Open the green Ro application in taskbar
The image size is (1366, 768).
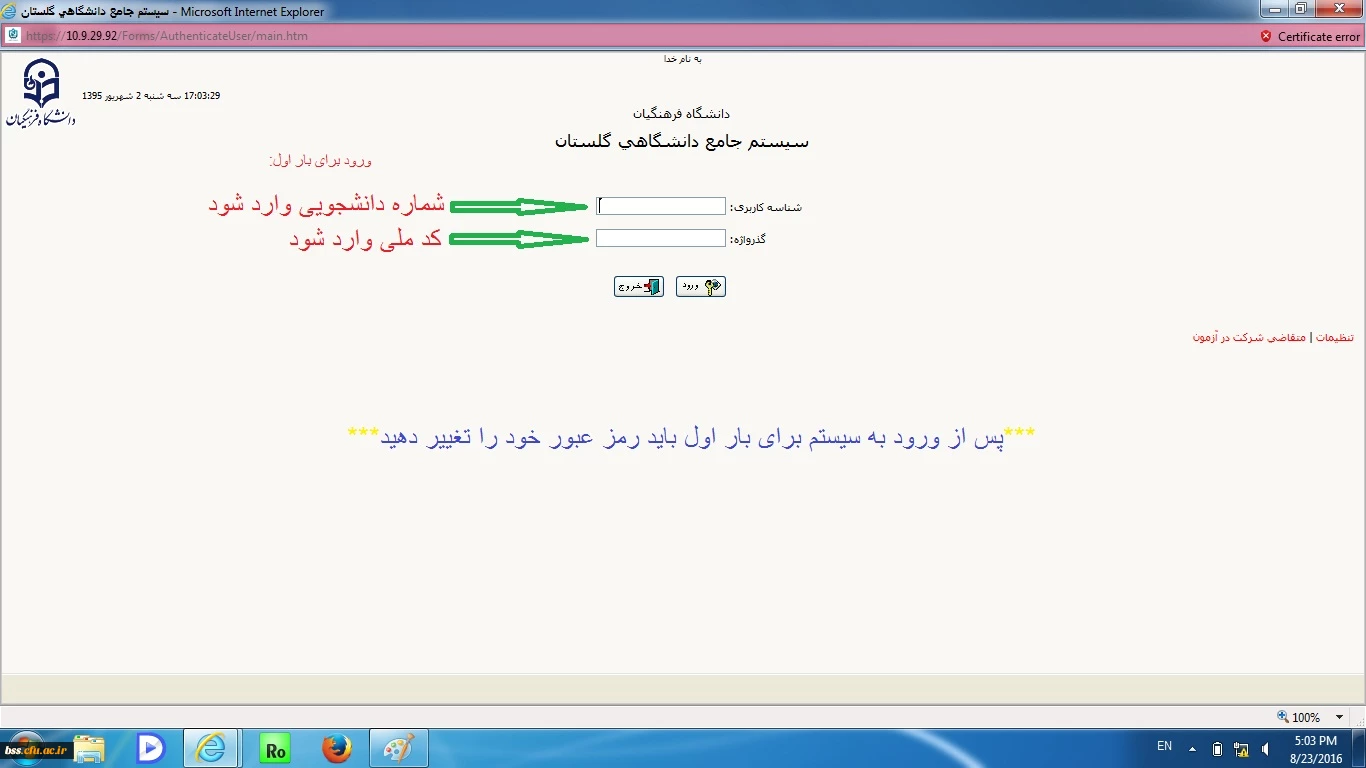(275, 748)
